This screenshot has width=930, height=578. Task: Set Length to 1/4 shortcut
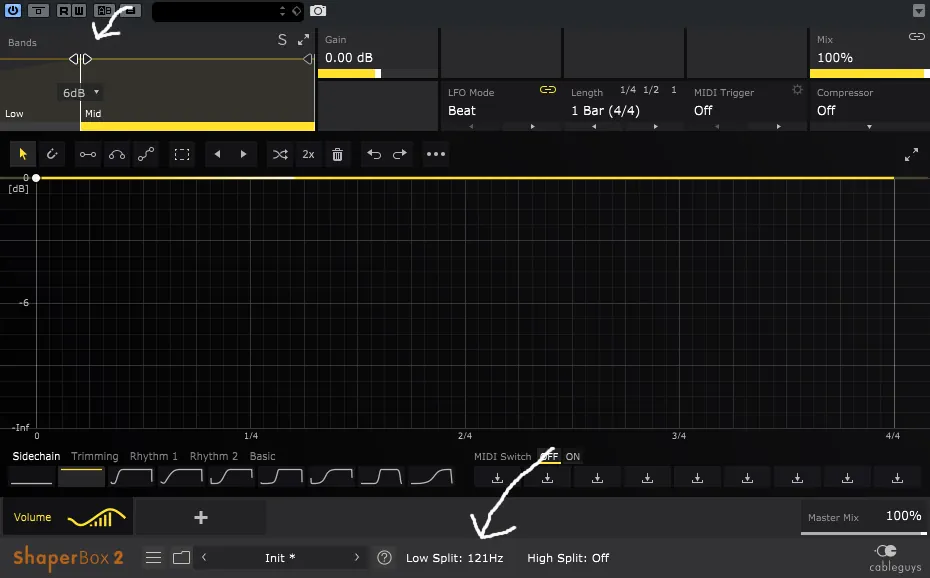[628, 90]
